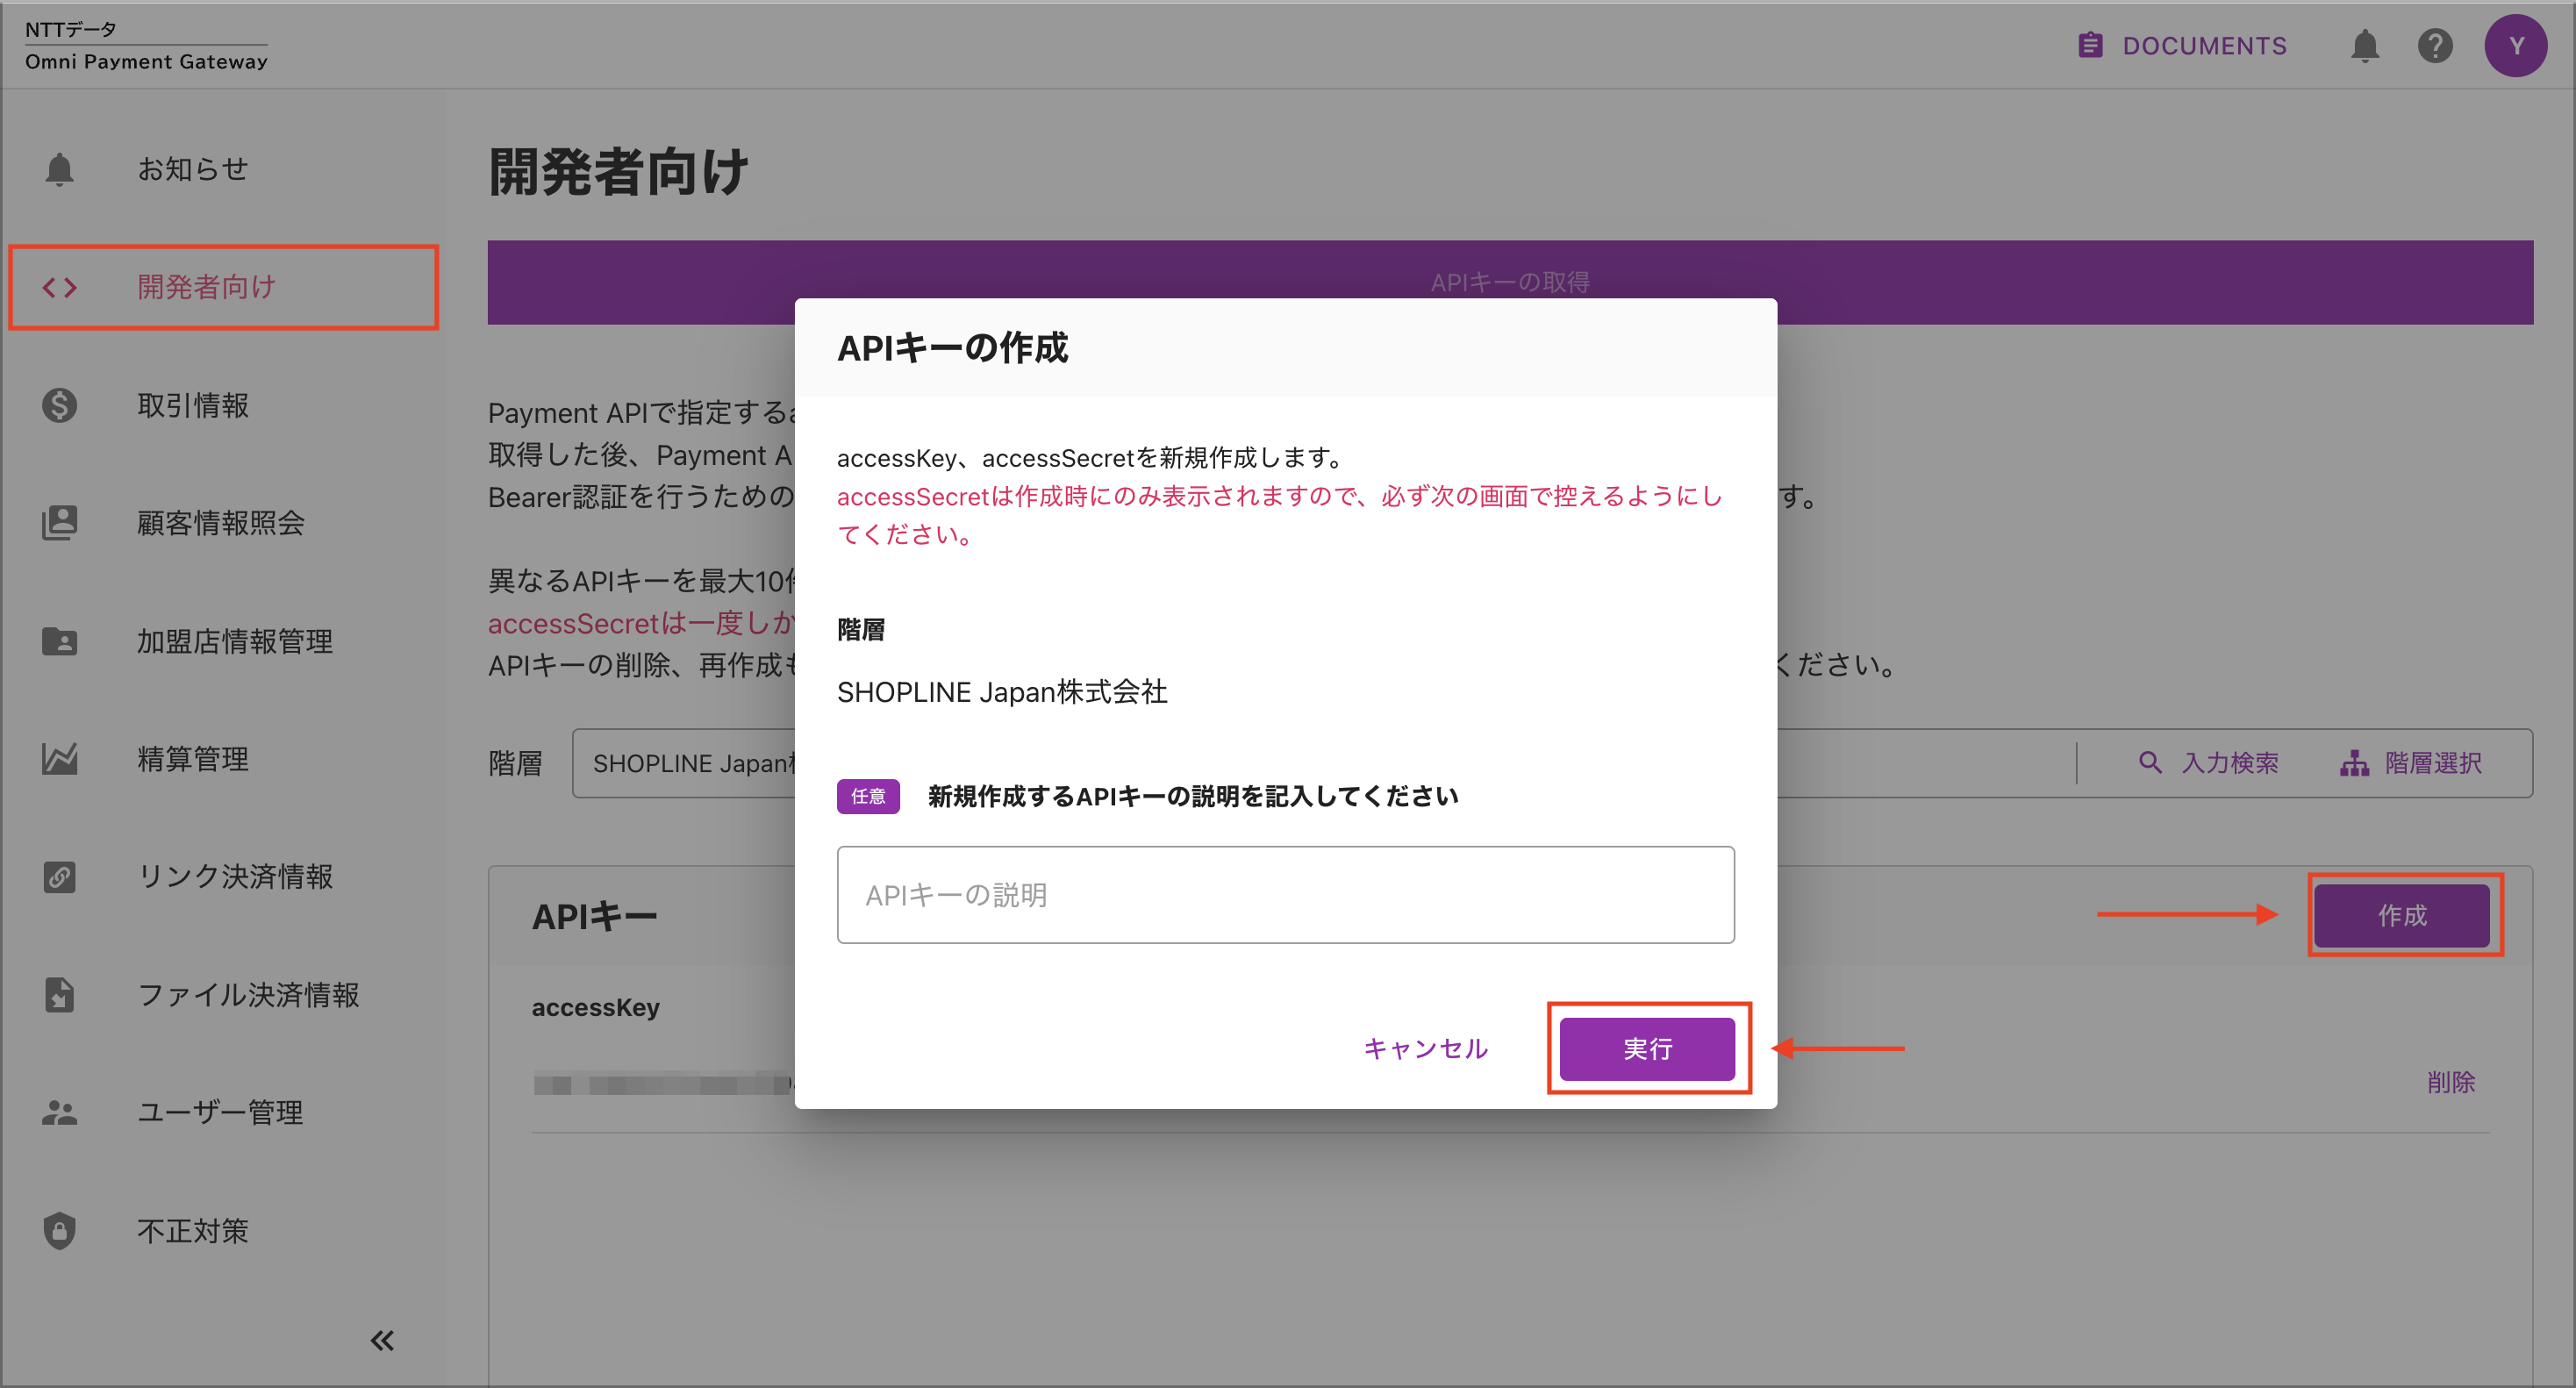Viewport: 2576px width, 1388px height.
Task: Click the 開発者向け code brackets icon
Action: coord(59,287)
